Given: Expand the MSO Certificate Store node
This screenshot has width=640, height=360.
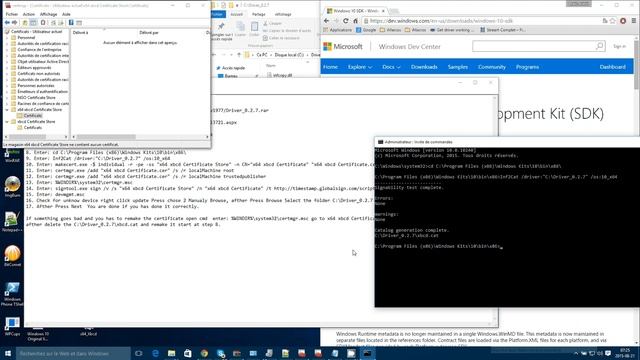Looking at the screenshot, I should 7,98.
